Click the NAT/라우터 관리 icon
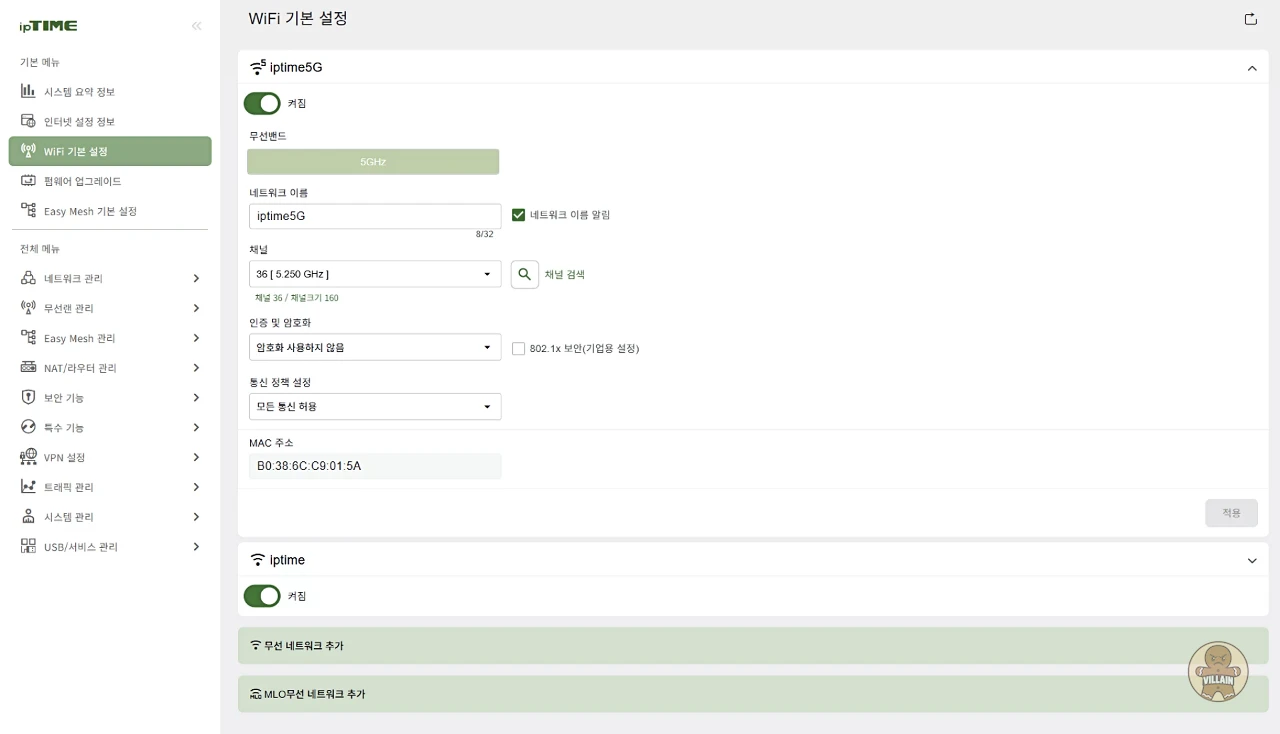The image size is (1280, 734). pos(28,368)
